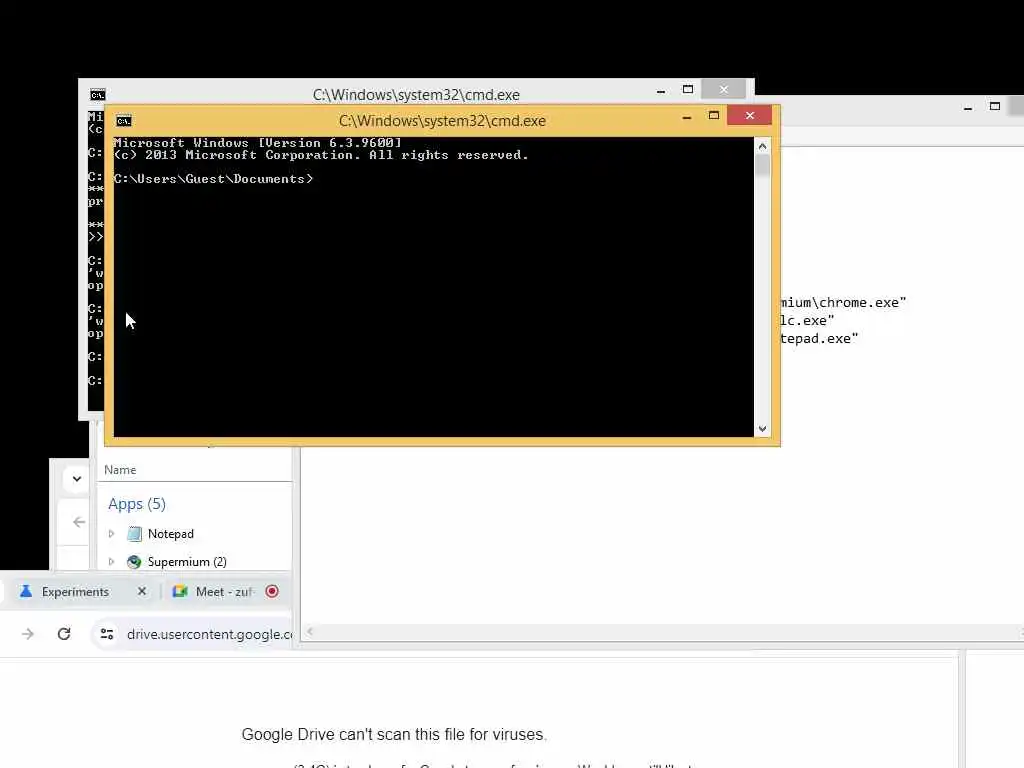Select the Notepad list entry
Image resolution: width=1024 pixels, height=768 pixels.
tap(170, 534)
